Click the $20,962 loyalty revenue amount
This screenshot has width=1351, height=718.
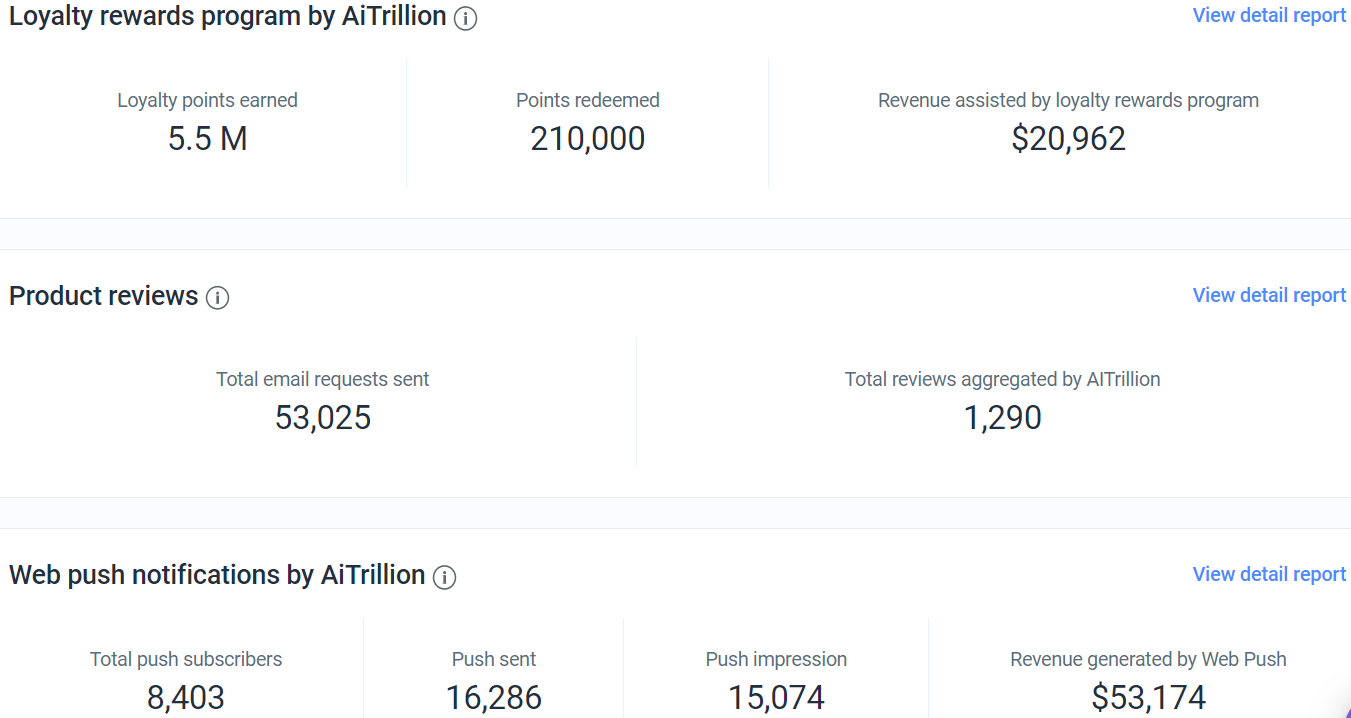pyautogui.click(x=1068, y=139)
